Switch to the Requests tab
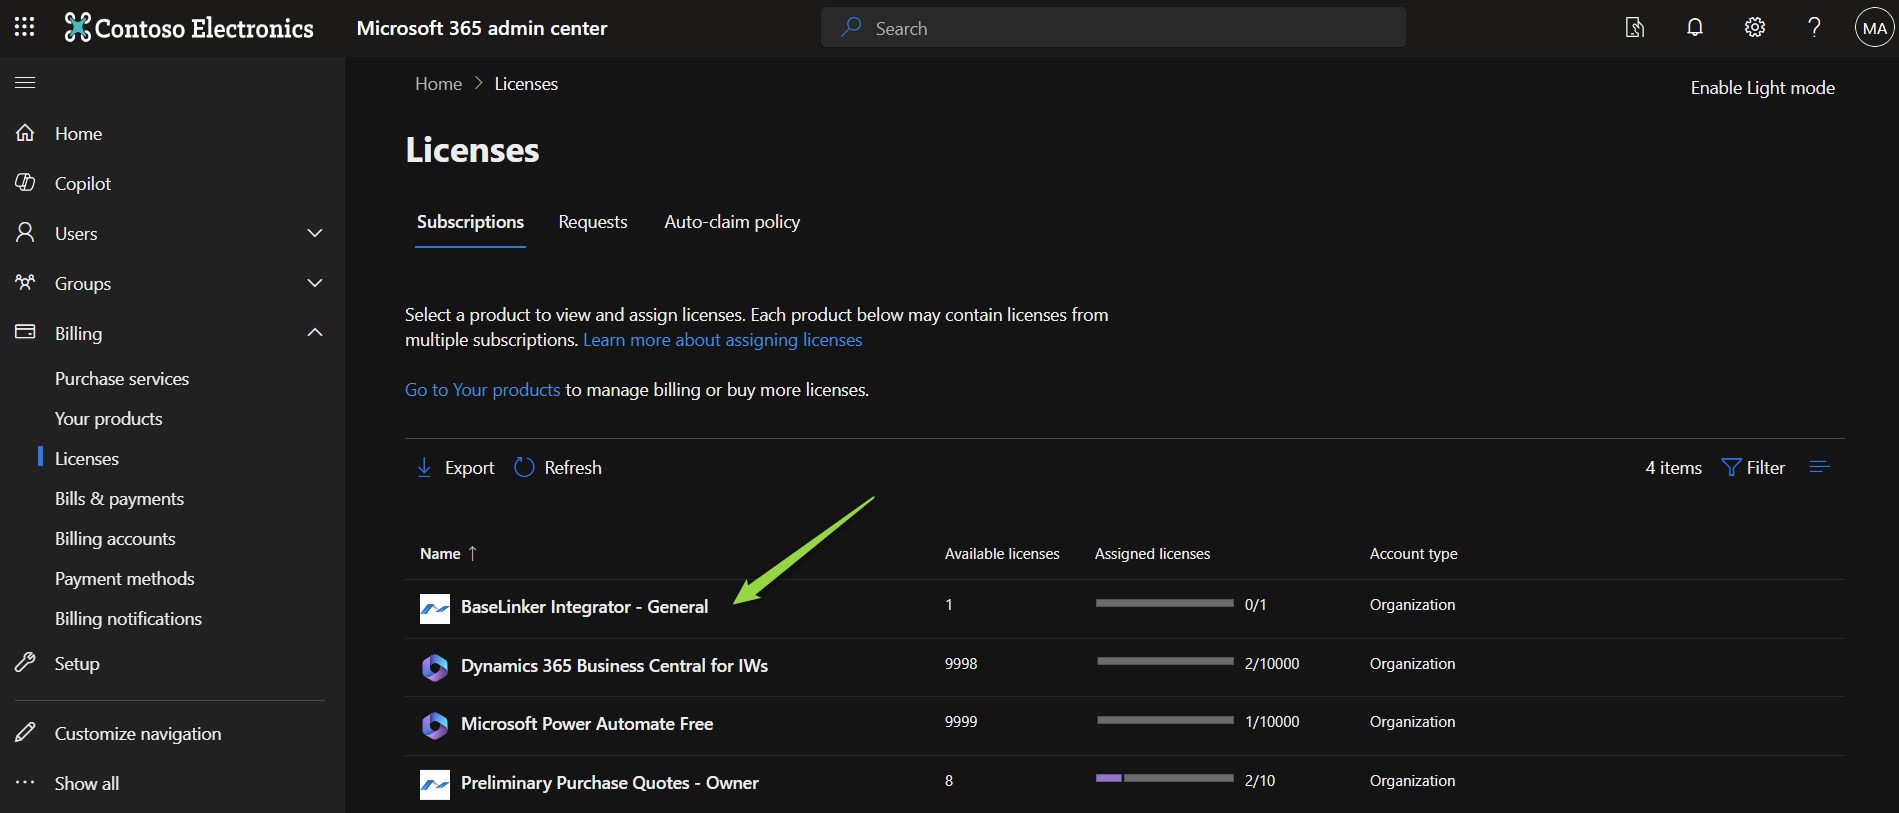This screenshot has width=1899, height=813. pyautogui.click(x=593, y=222)
